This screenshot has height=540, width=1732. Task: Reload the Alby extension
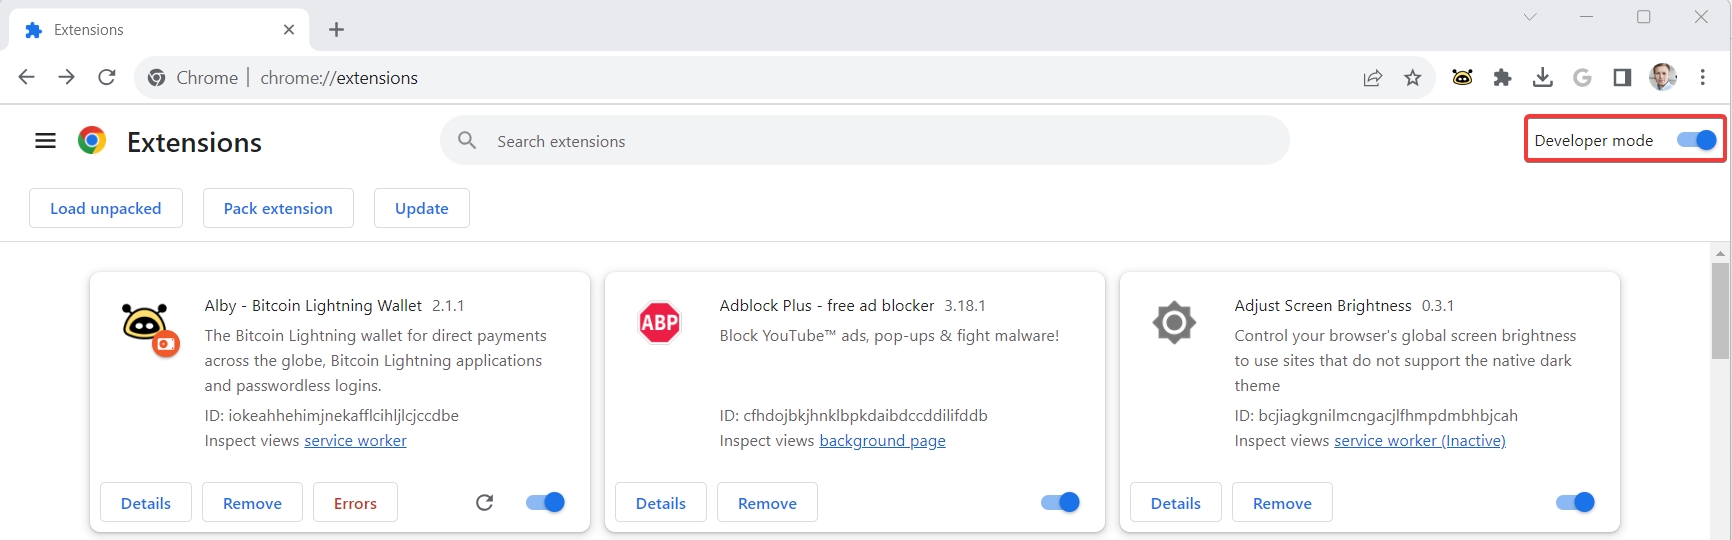coord(484,502)
